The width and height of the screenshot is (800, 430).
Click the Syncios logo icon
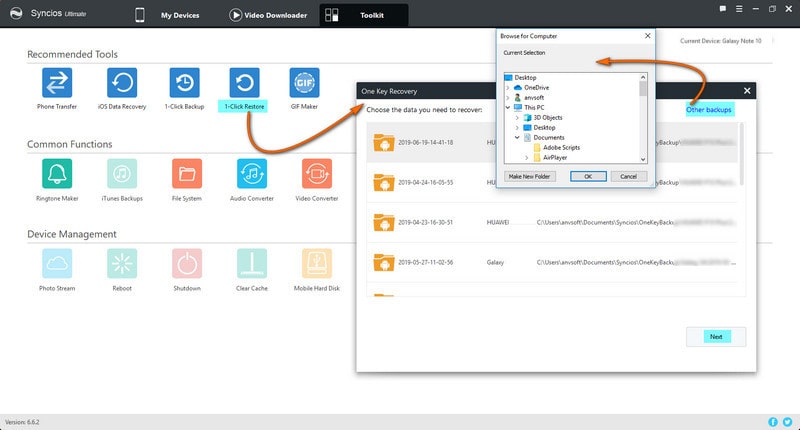(x=16, y=14)
